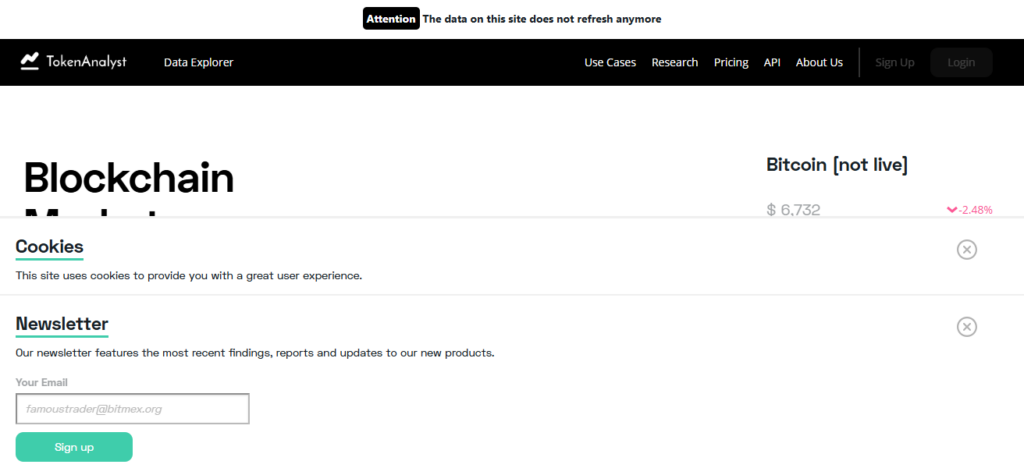Click the data does not refresh notice

pos(542,19)
